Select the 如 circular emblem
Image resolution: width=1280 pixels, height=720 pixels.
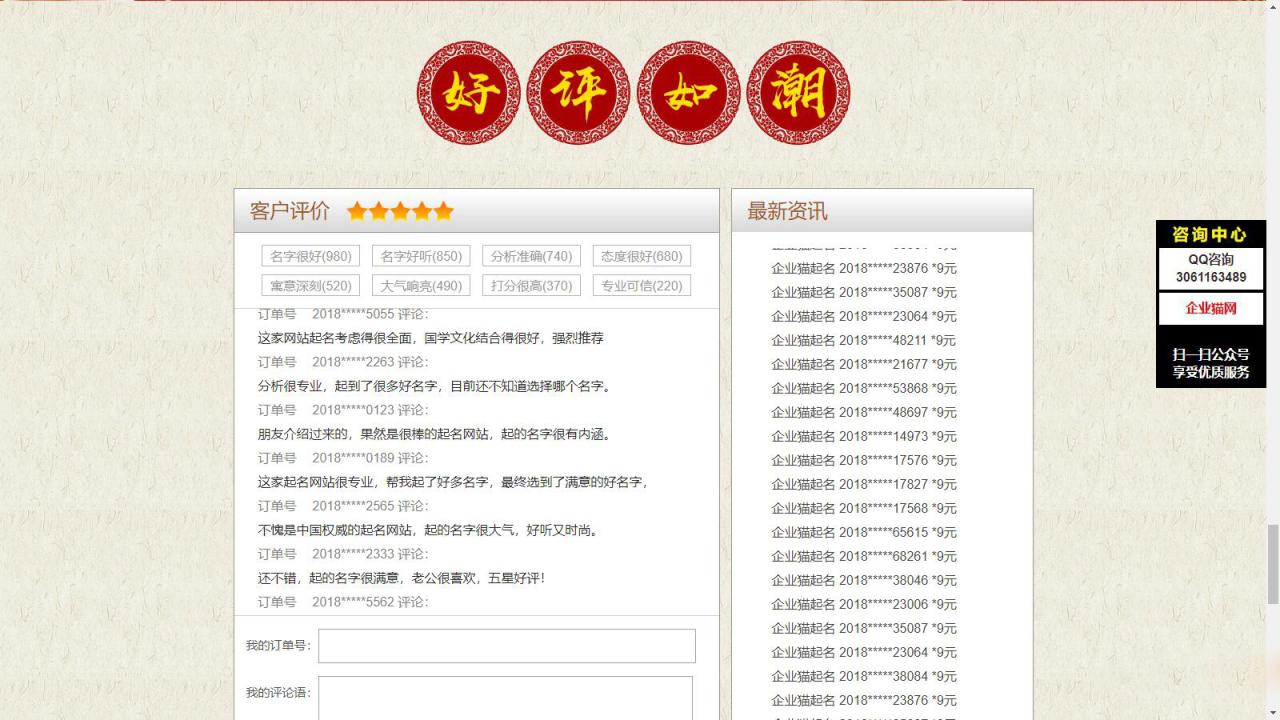tap(687, 92)
